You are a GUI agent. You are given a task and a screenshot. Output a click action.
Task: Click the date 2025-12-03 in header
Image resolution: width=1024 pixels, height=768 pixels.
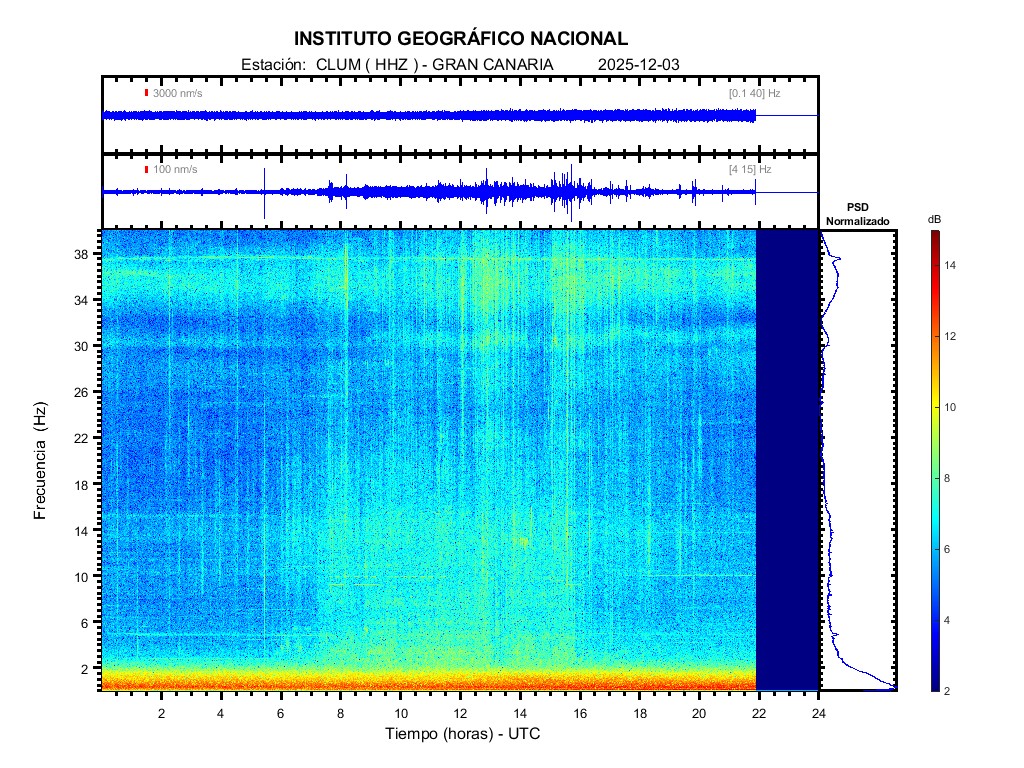[x=638, y=65]
